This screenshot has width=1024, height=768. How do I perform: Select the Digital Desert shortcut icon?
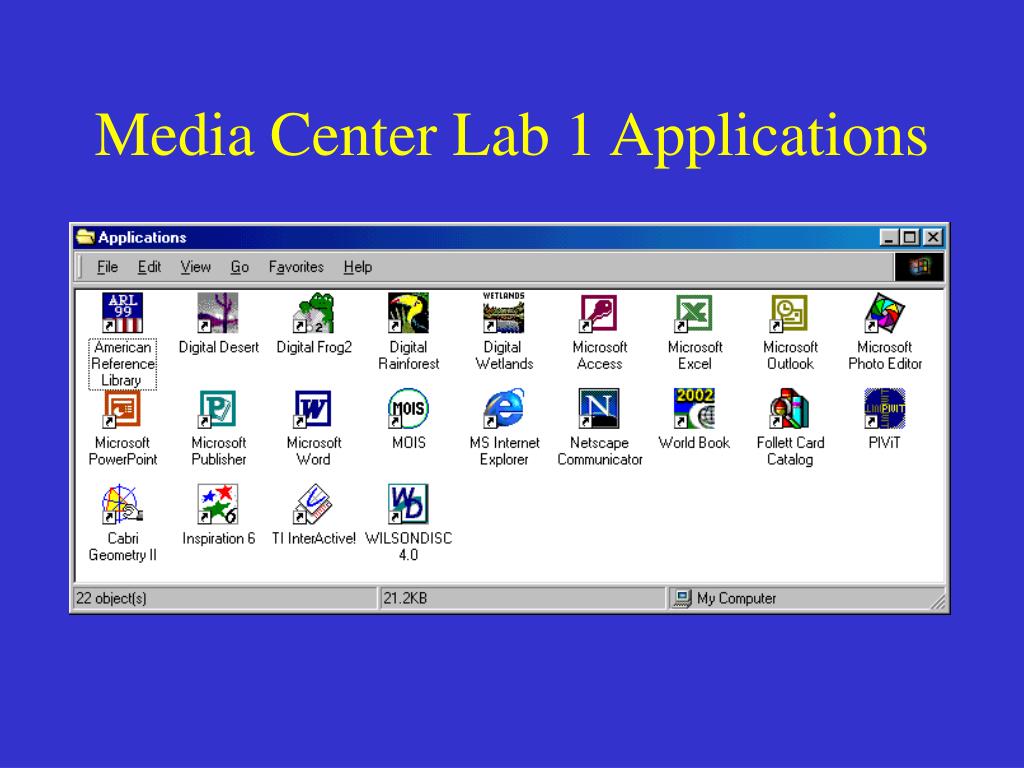[x=218, y=312]
